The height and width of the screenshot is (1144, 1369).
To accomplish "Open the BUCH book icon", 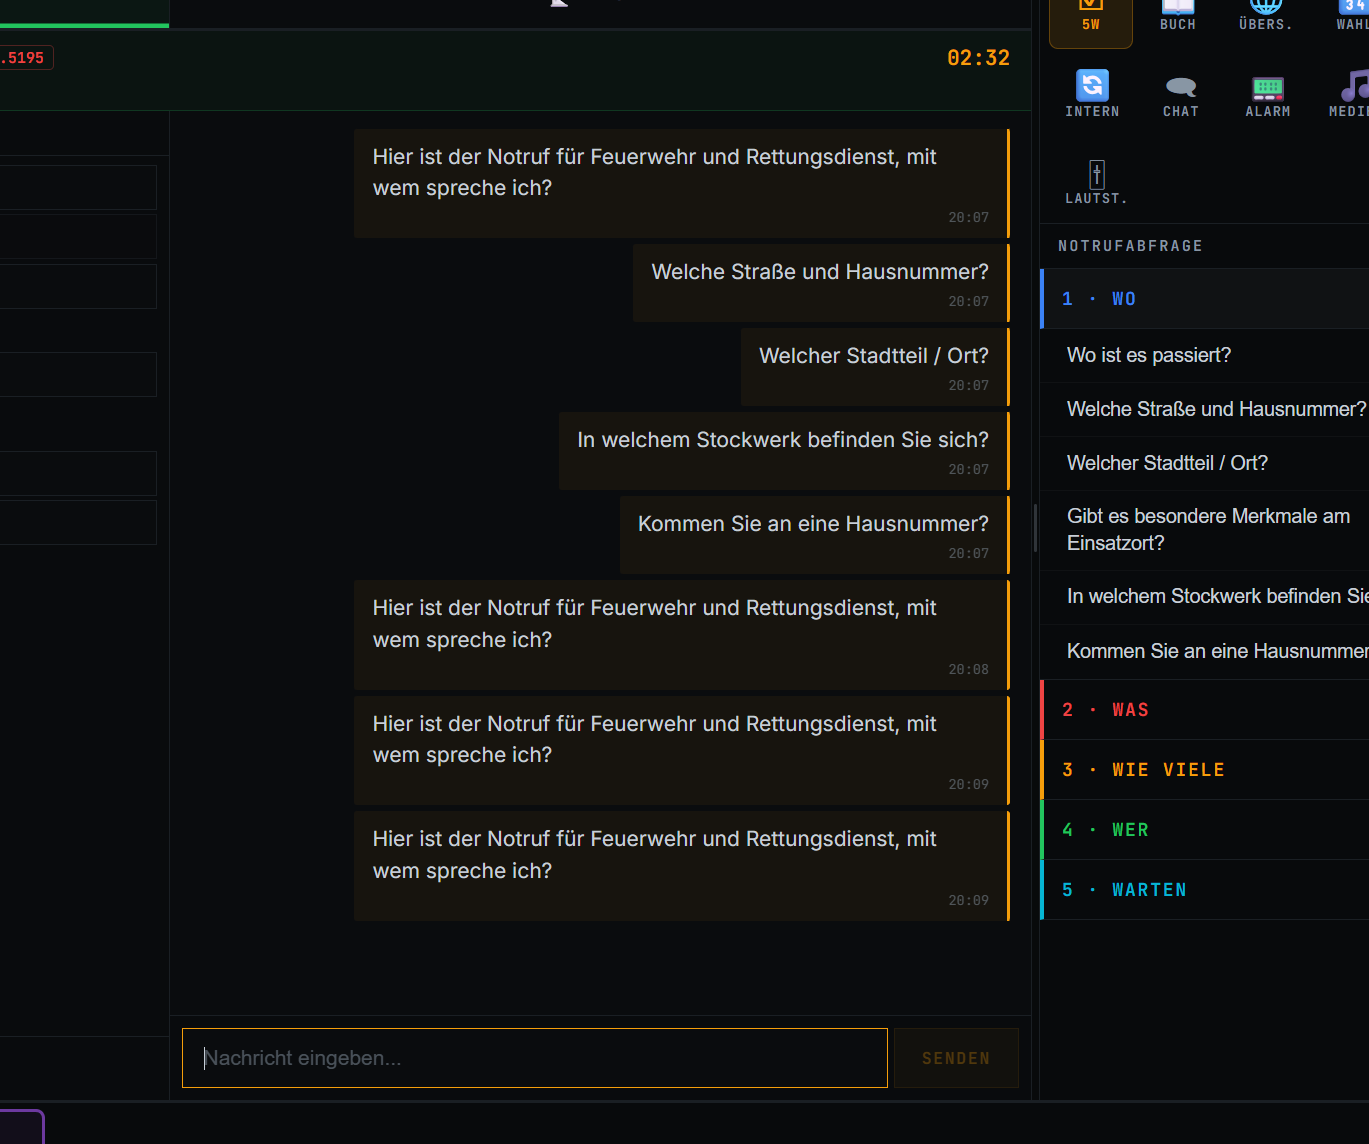I will pos(1177,12).
